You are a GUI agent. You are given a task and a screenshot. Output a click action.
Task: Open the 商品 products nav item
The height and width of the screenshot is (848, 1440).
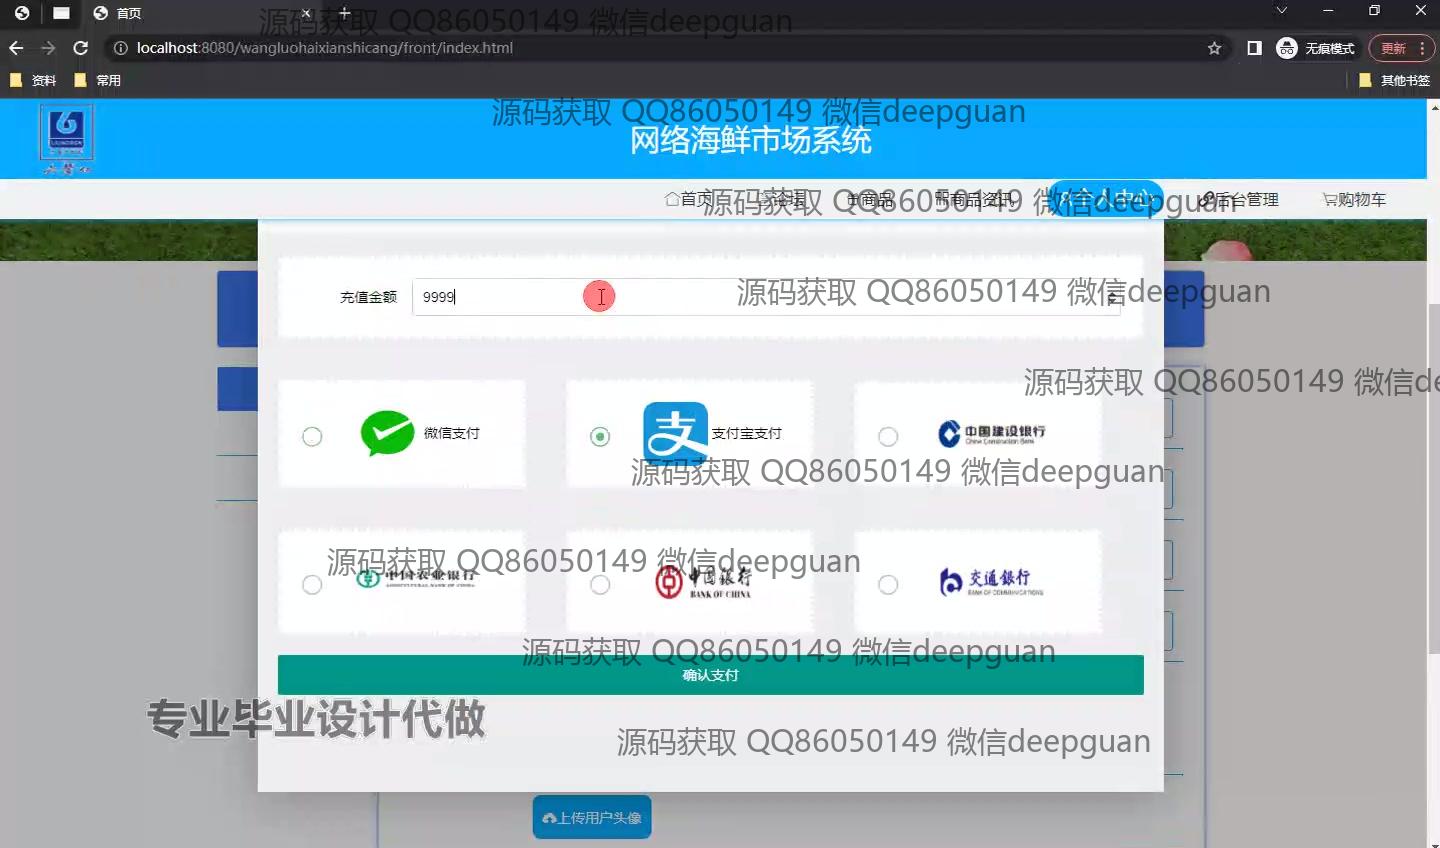[870, 200]
